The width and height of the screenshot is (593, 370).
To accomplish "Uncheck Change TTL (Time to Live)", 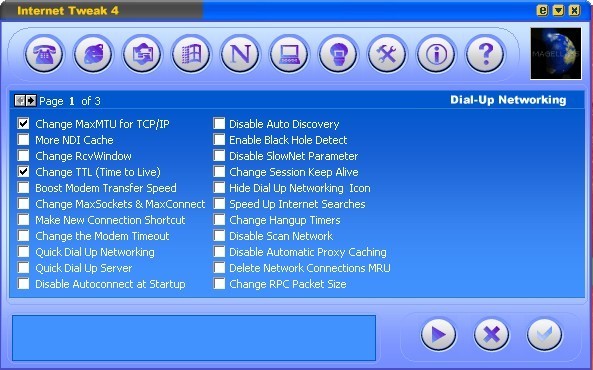I will tap(23, 171).
